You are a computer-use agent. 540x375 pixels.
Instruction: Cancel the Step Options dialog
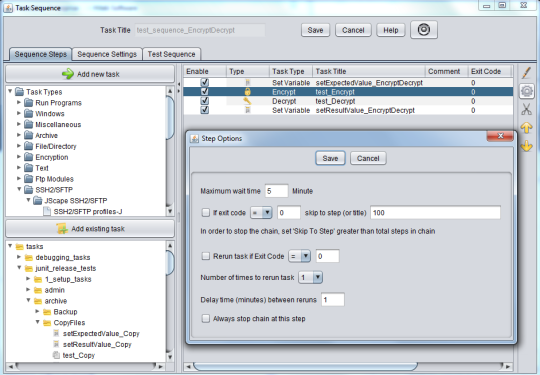(x=368, y=158)
